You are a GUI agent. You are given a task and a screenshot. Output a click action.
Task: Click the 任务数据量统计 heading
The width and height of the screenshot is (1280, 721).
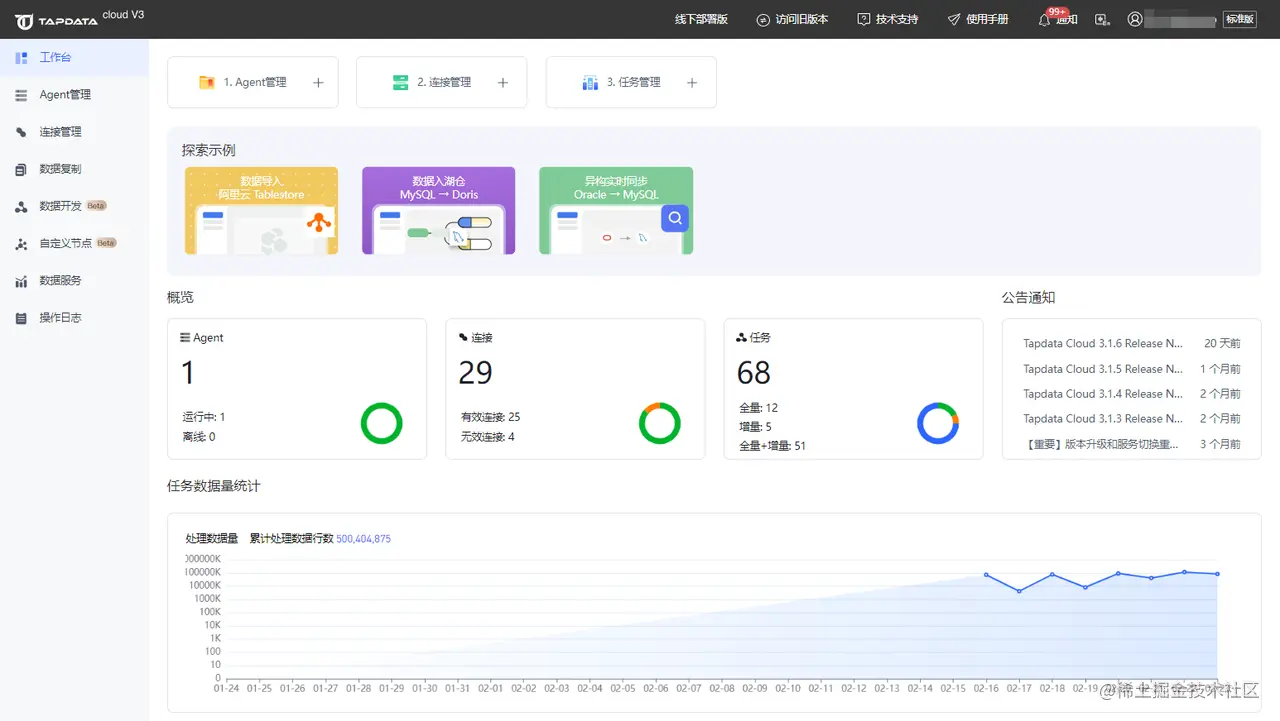tap(214, 486)
